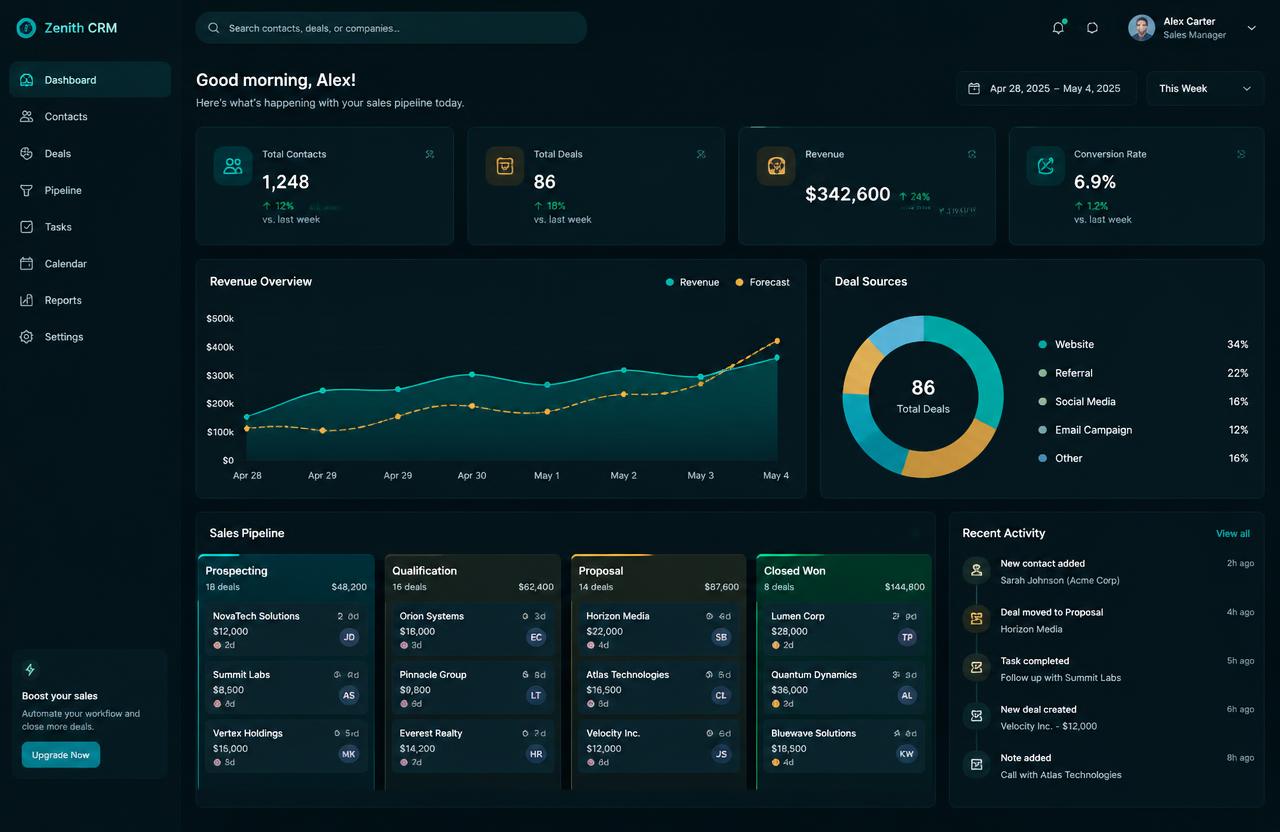1280x832 pixels.
Task: Click the search contacts input field
Action: point(391,28)
